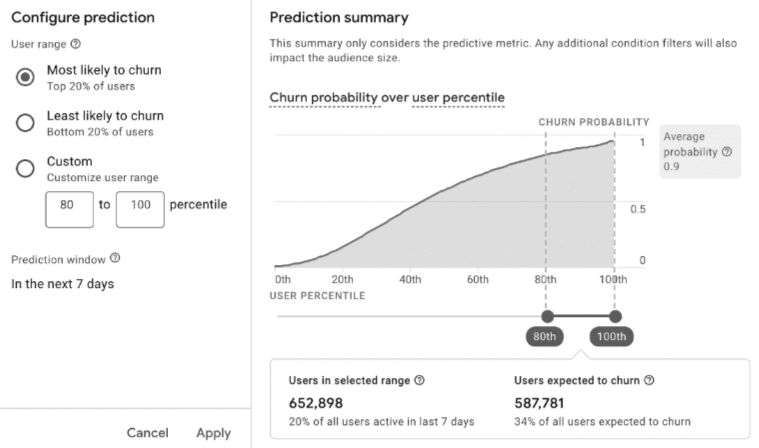Click the churn curve end point at 100th
The height and width of the screenshot is (448, 759).
coord(613,142)
